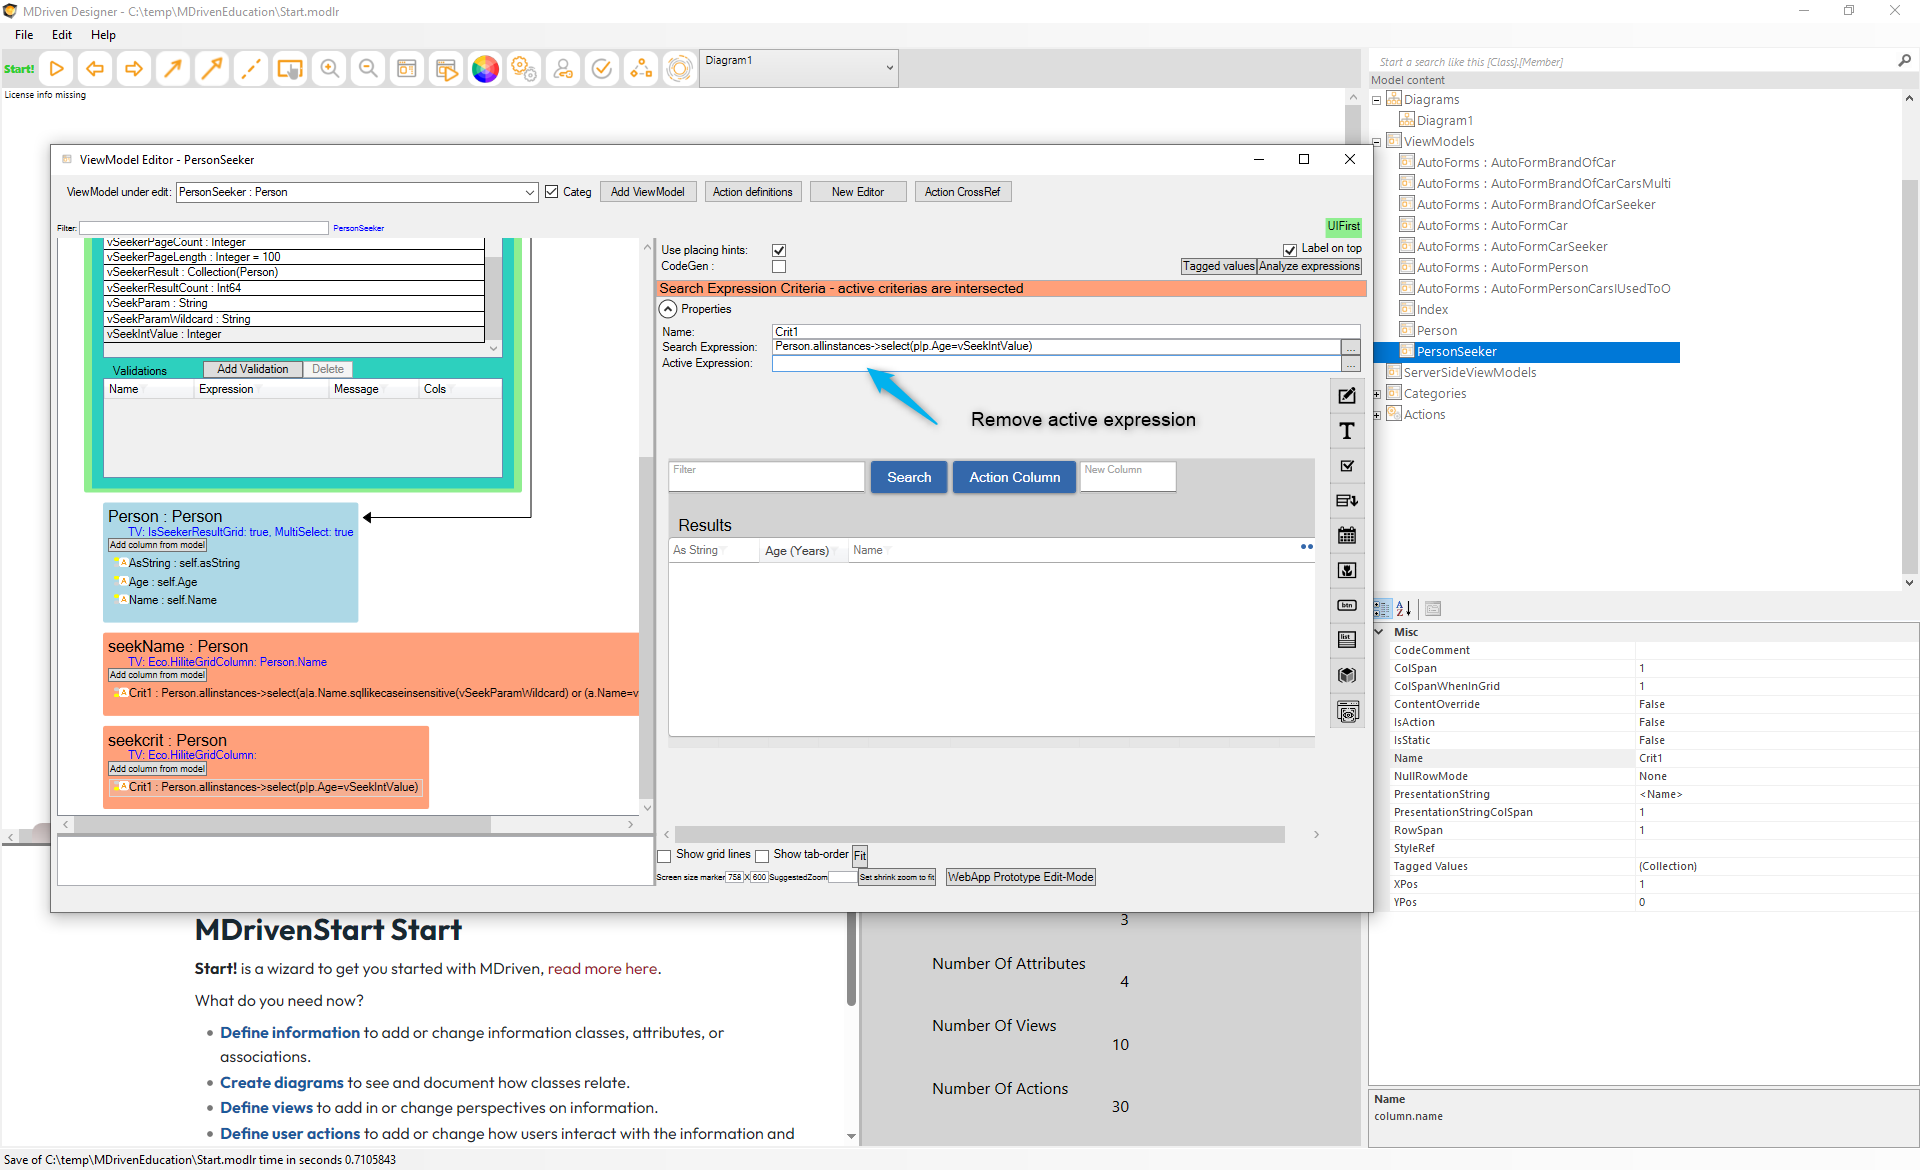Image resolution: width=1920 pixels, height=1170 pixels.
Task: Click the zoom out magnifier icon
Action: [368, 69]
